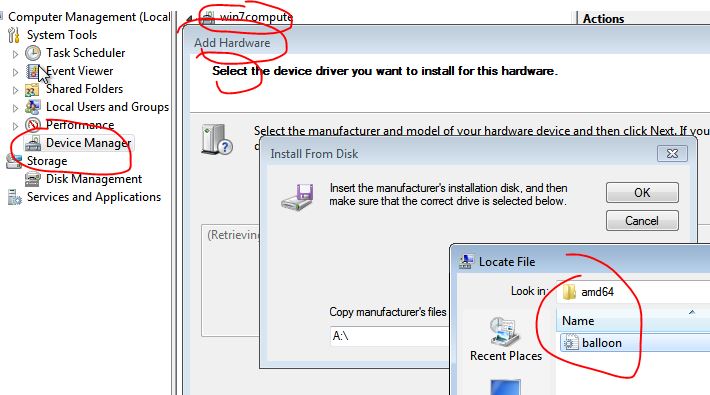Select System Tools tree item
710x395 pixels.
[62, 35]
